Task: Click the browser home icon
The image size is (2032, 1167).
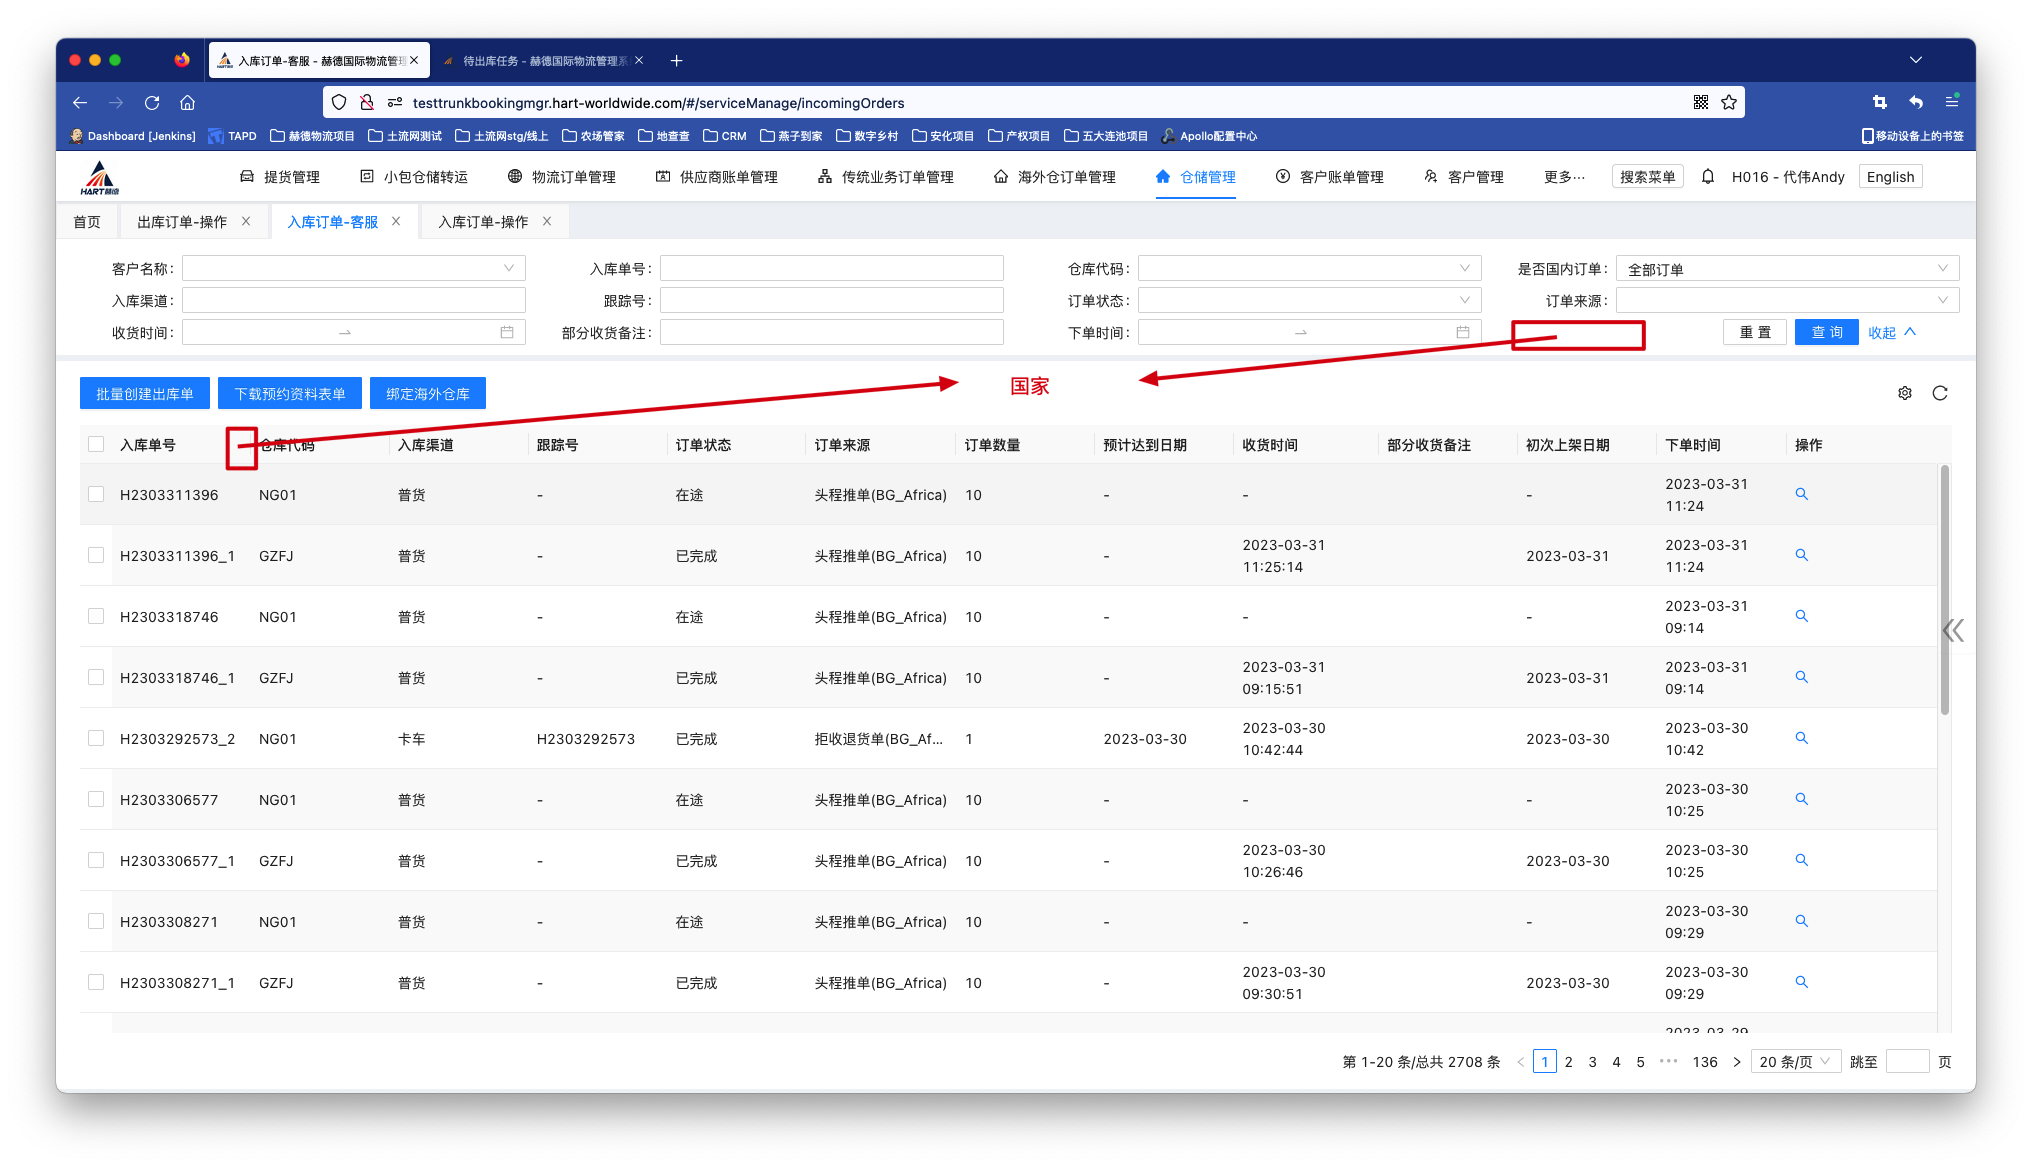Action: click(187, 102)
